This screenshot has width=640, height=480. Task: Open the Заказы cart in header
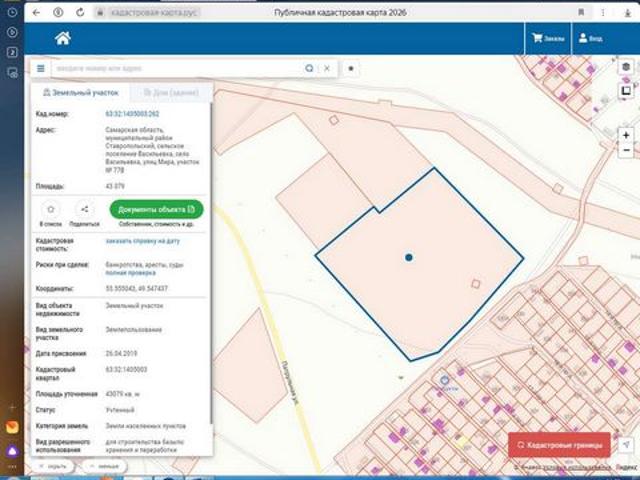coord(548,38)
